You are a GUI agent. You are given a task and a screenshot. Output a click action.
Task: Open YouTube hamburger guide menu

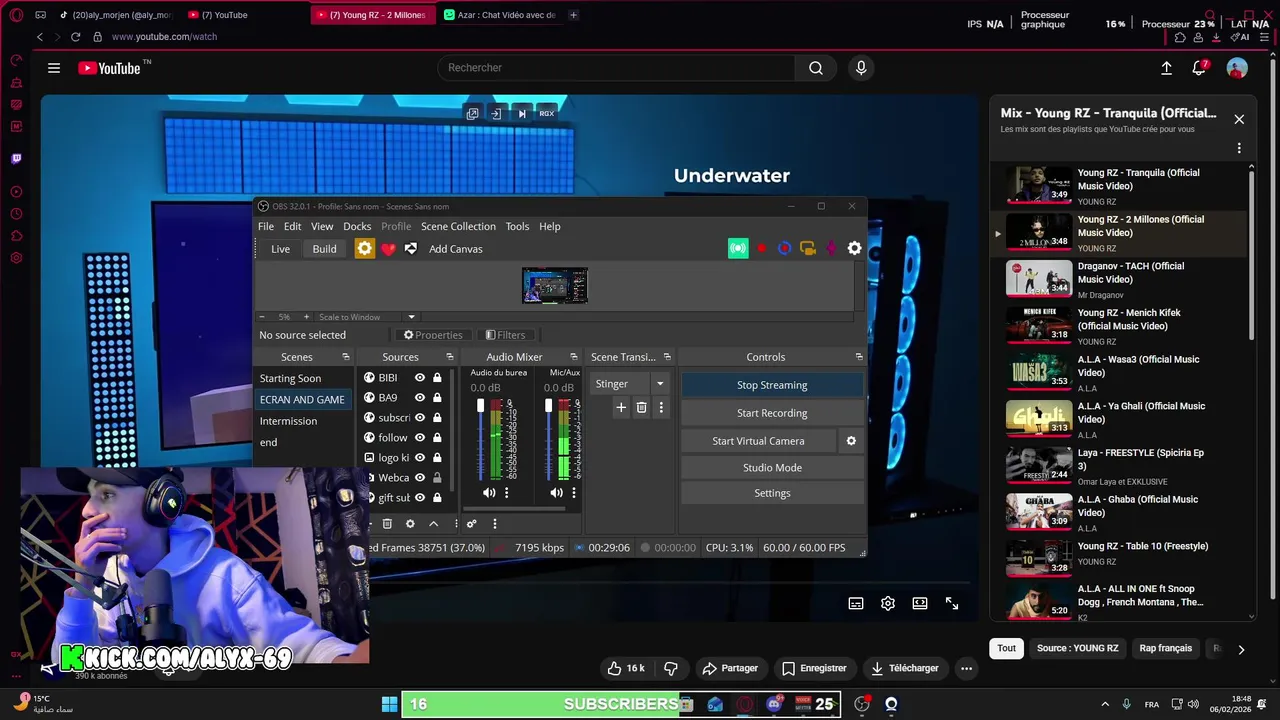click(x=54, y=68)
